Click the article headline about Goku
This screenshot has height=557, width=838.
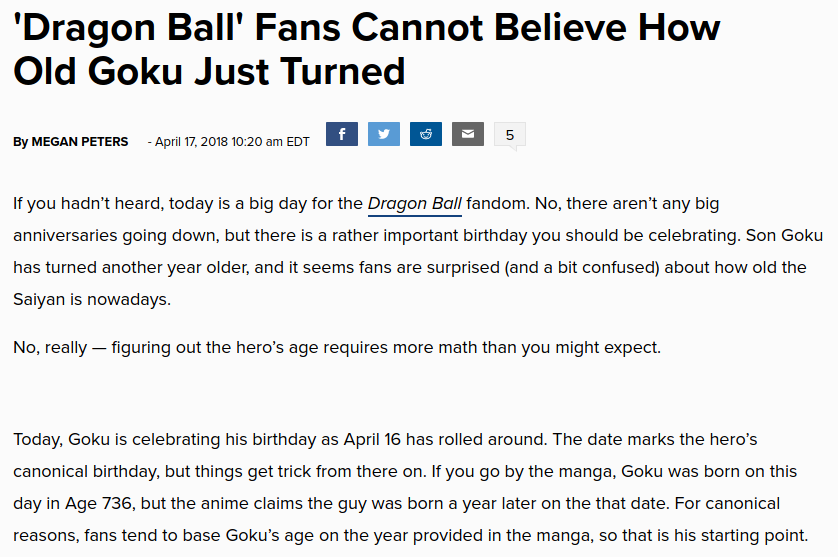tap(367, 49)
